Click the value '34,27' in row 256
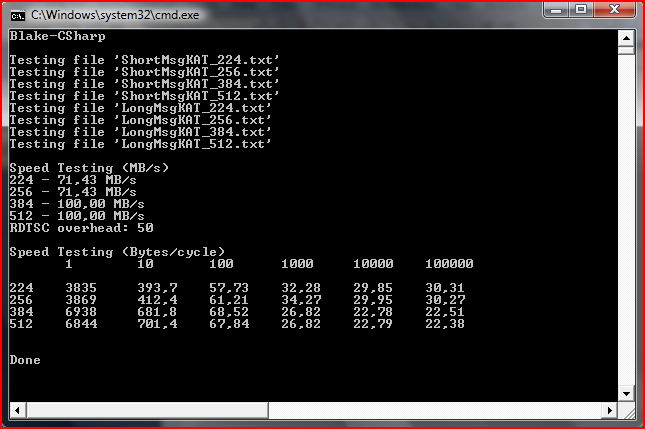645x429 pixels. point(301,300)
